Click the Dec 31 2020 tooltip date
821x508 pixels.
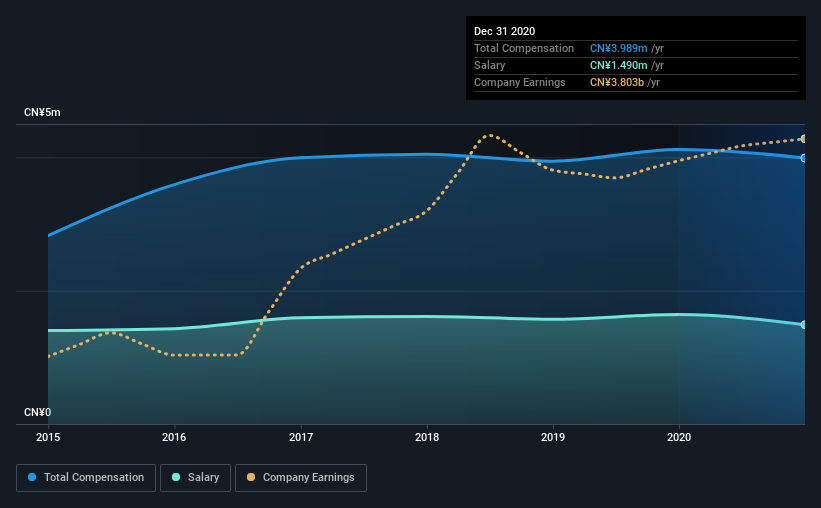(505, 31)
